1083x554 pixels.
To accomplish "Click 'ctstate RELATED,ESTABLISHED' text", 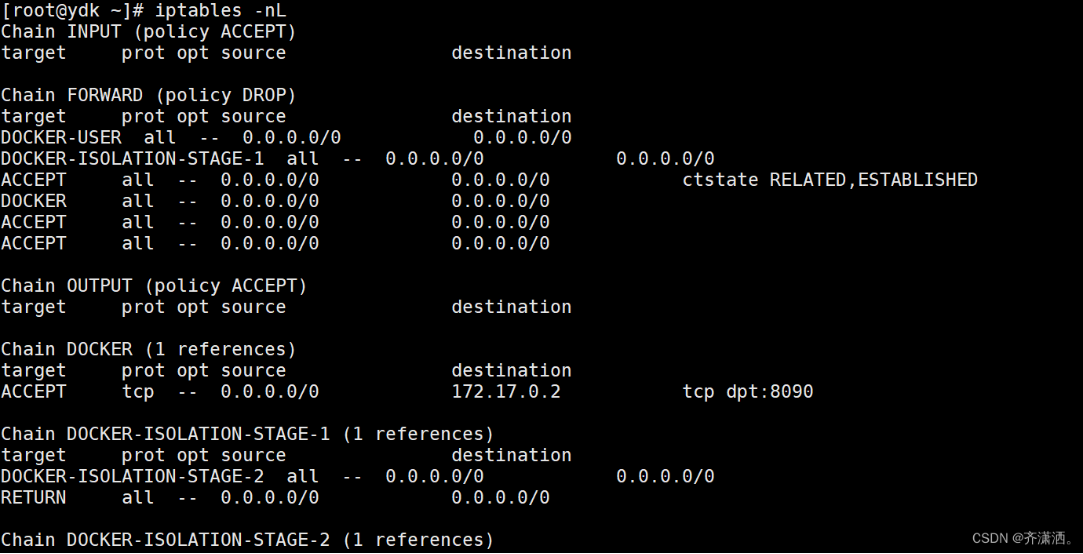I will tap(829, 180).
